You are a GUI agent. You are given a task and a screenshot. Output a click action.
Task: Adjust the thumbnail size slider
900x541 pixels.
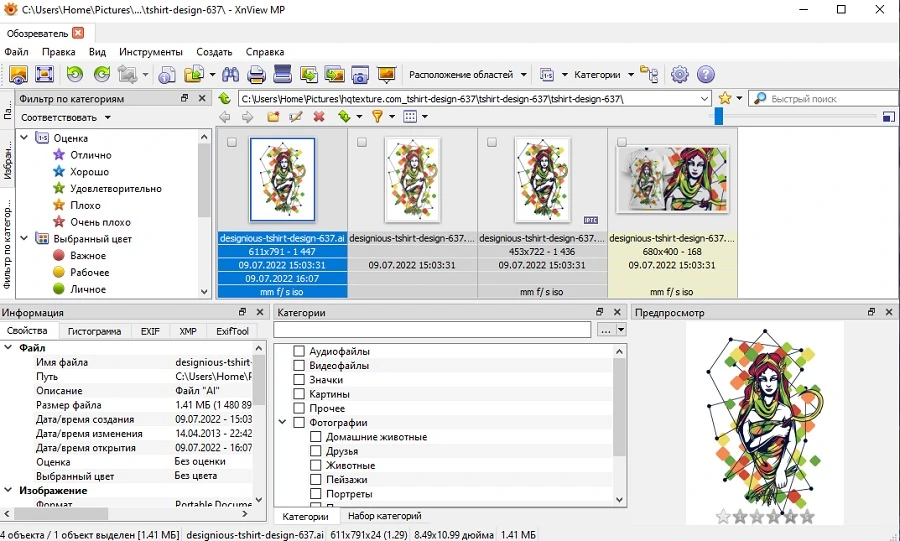(x=718, y=116)
